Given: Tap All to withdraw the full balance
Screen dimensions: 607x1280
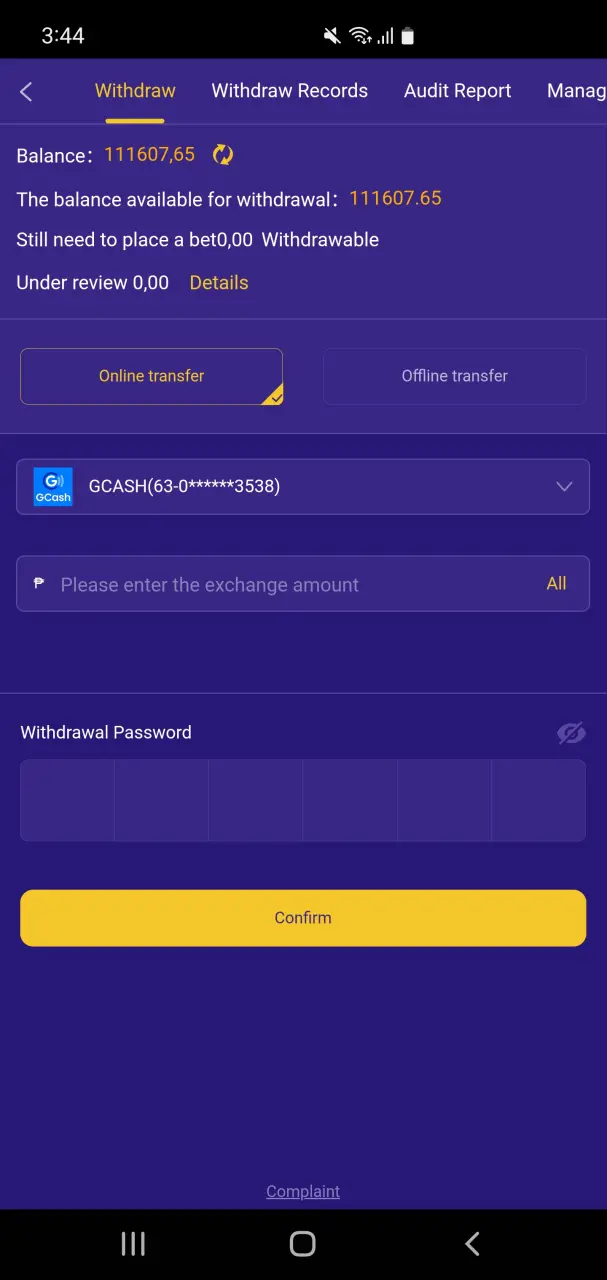Looking at the screenshot, I should (x=557, y=584).
